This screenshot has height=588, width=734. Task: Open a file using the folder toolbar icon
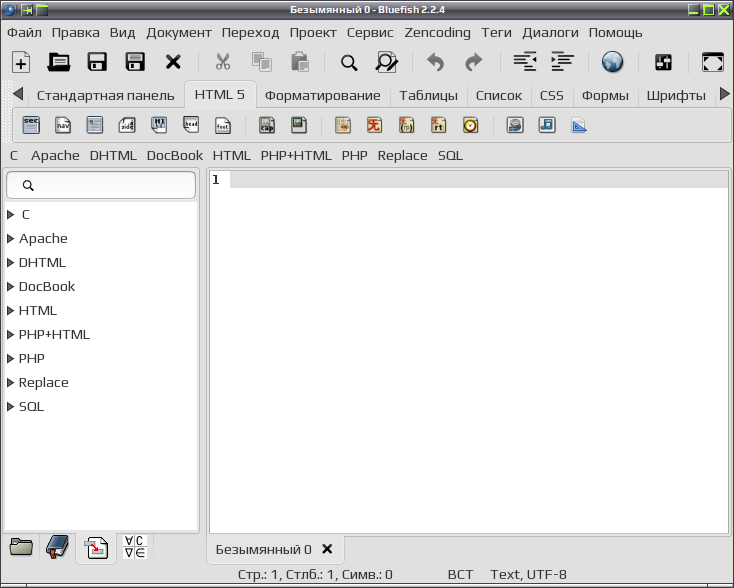pyautogui.click(x=59, y=62)
